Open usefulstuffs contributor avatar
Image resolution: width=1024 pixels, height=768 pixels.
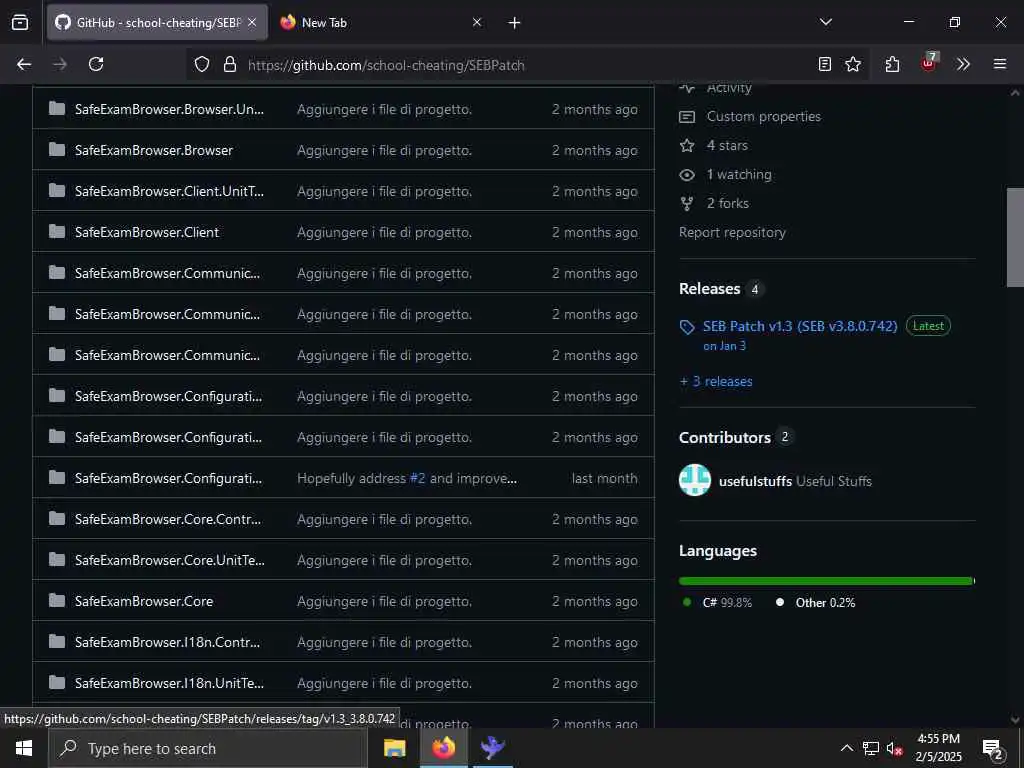tap(695, 481)
